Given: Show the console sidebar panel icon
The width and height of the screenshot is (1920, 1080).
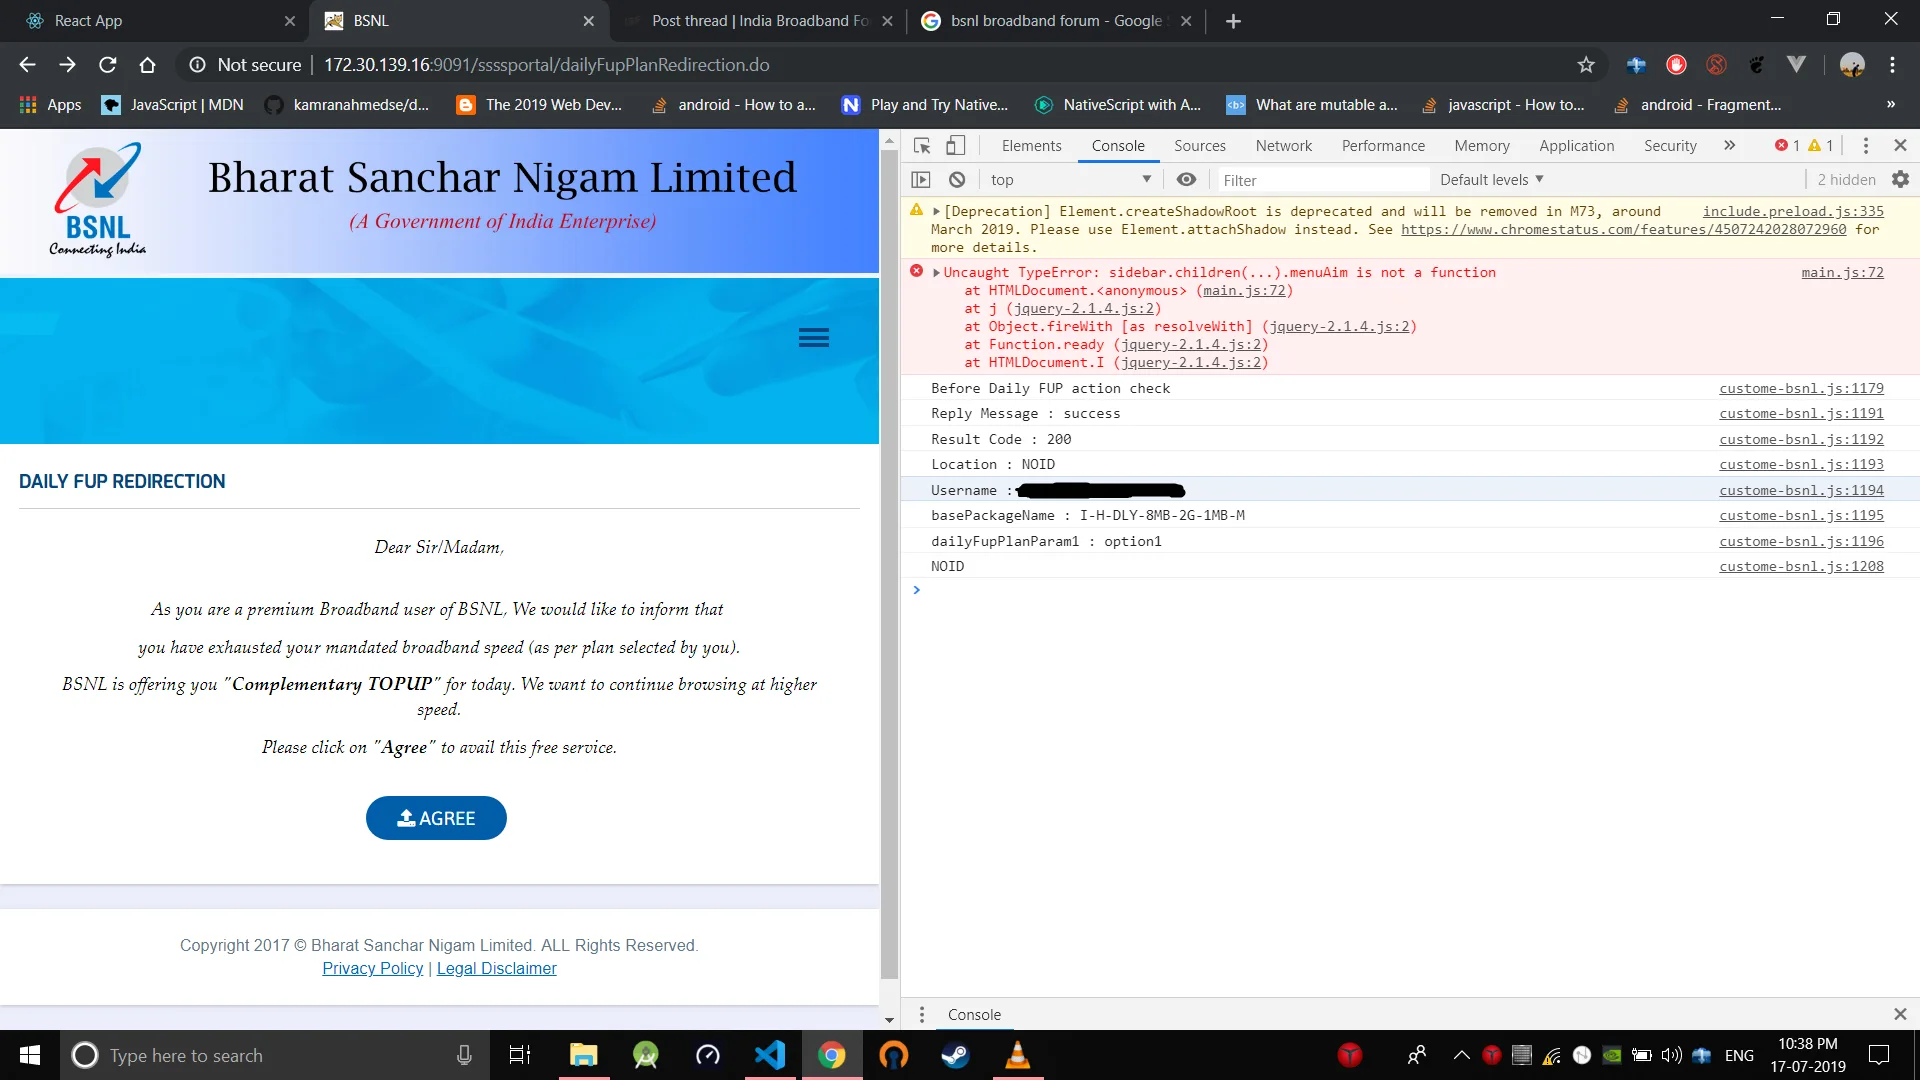Looking at the screenshot, I should (921, 180).
